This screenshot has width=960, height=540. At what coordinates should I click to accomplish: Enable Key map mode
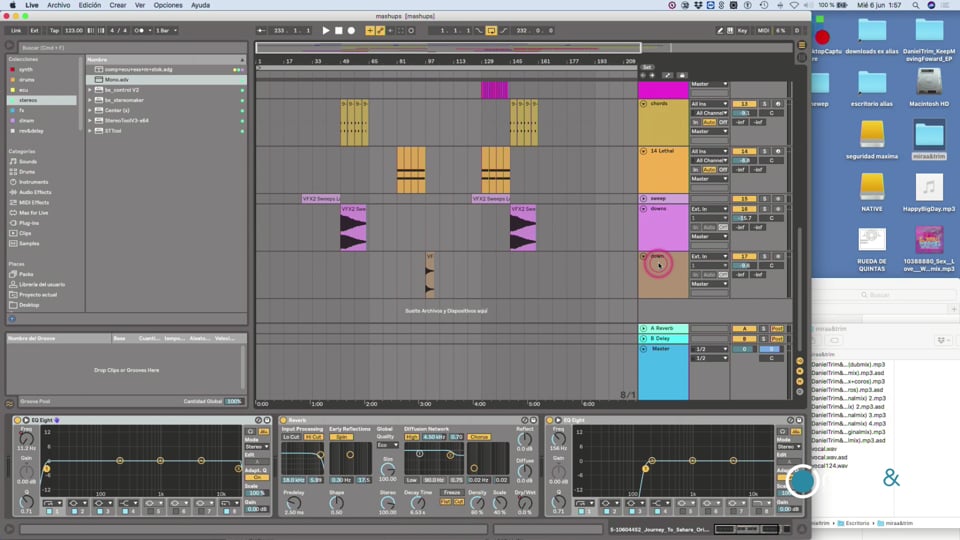point(742,30)
